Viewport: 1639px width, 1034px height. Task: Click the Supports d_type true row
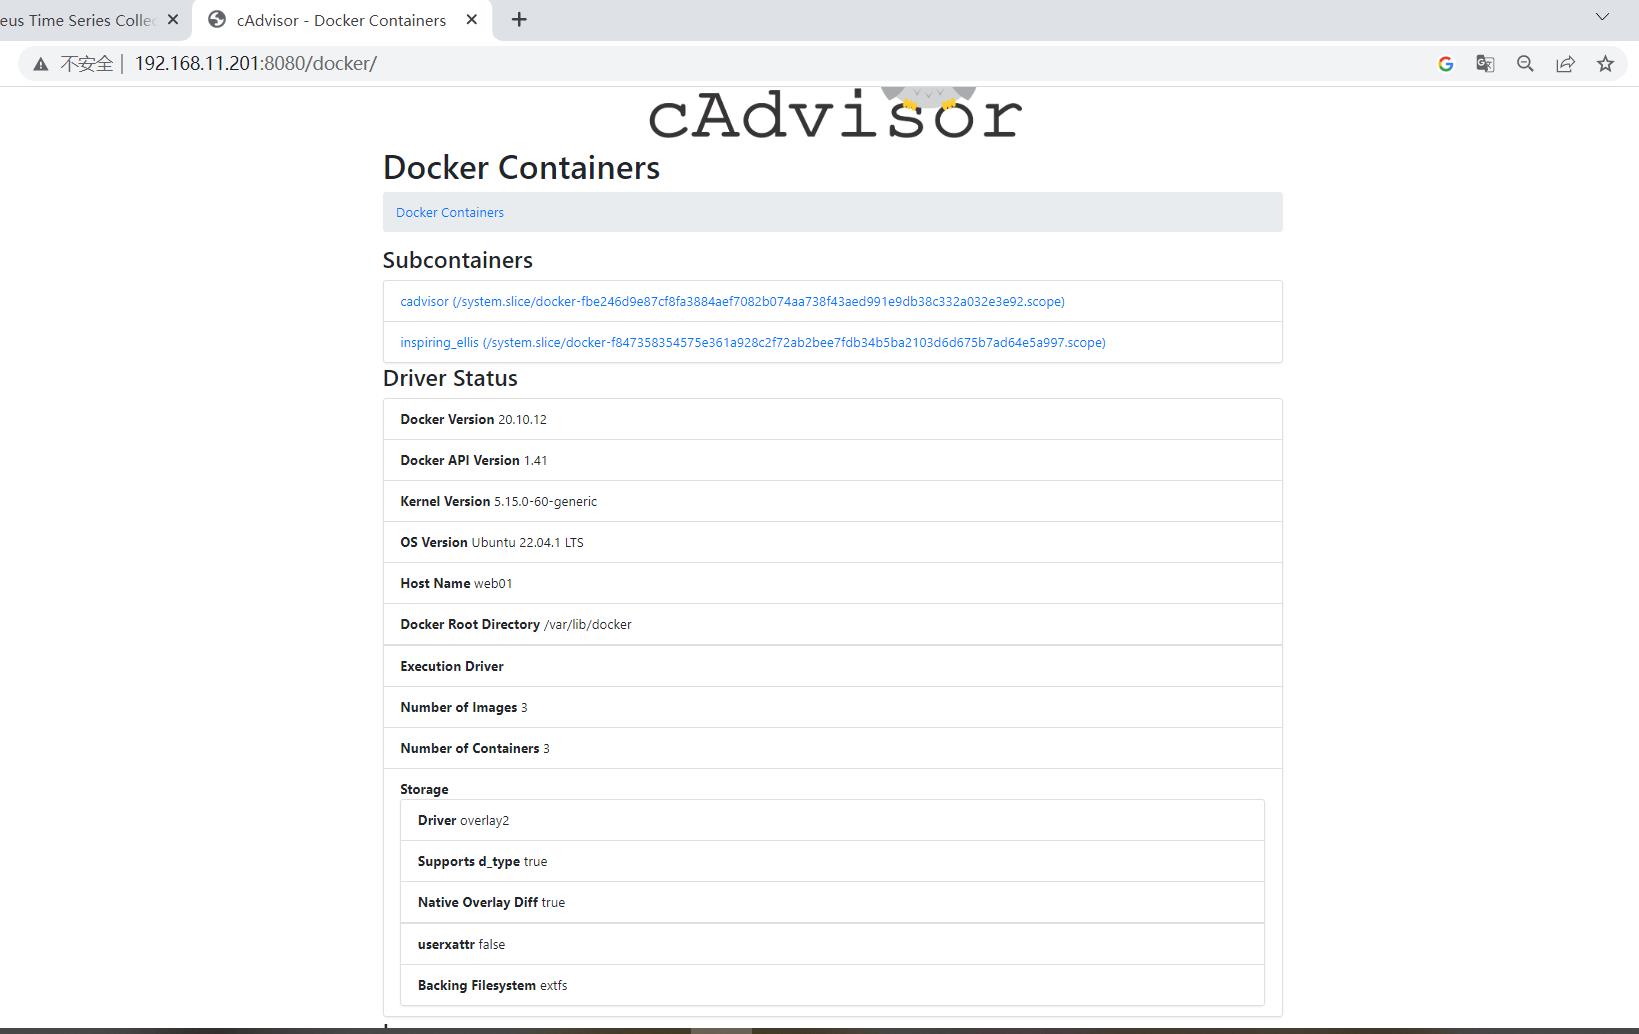pyautogui.click(x=832, y=861)
